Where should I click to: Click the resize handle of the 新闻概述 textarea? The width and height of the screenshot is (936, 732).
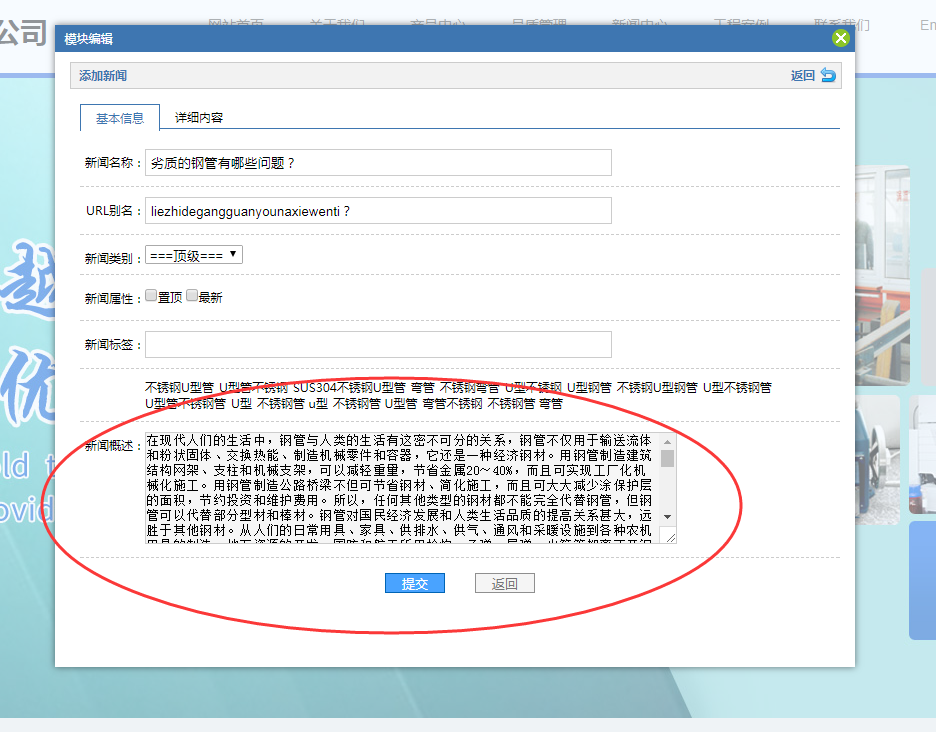pyautogui.click(x=670, y=539)
